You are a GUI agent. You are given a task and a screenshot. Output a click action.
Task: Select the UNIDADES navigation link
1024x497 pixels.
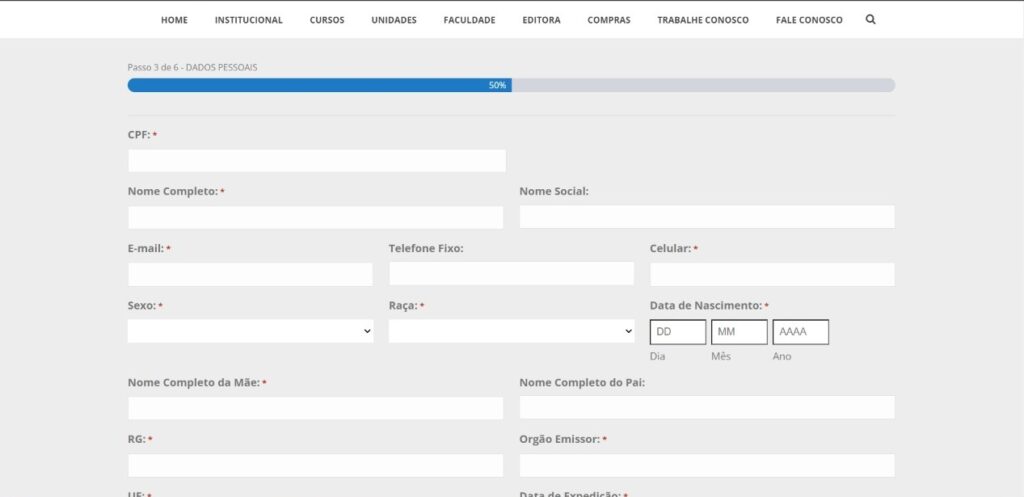[394, 20]
